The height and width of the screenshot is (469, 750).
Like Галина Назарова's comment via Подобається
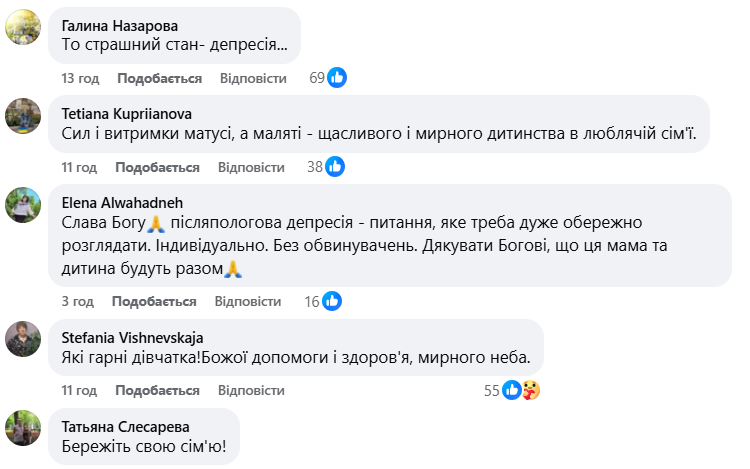point(159,79)
